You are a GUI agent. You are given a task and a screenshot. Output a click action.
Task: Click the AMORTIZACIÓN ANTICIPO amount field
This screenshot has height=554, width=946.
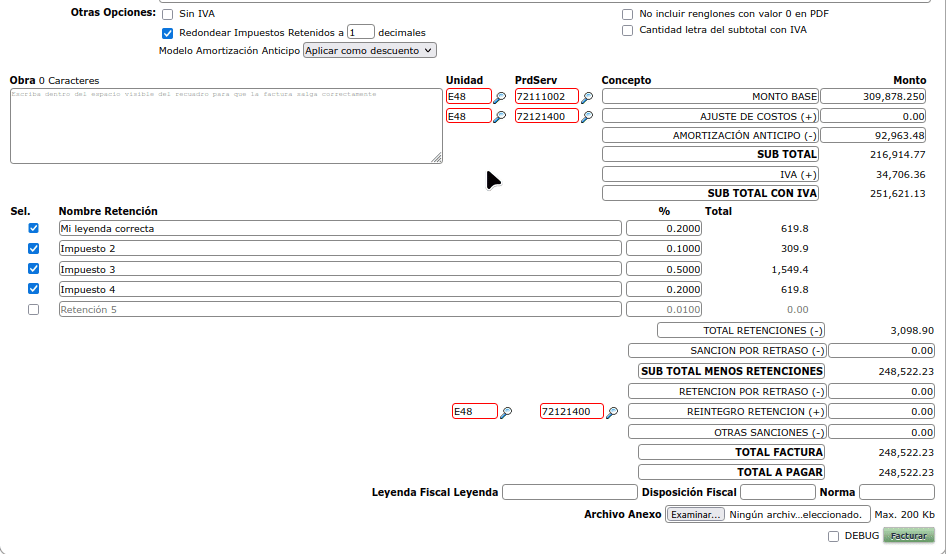[x=873, y=136]
